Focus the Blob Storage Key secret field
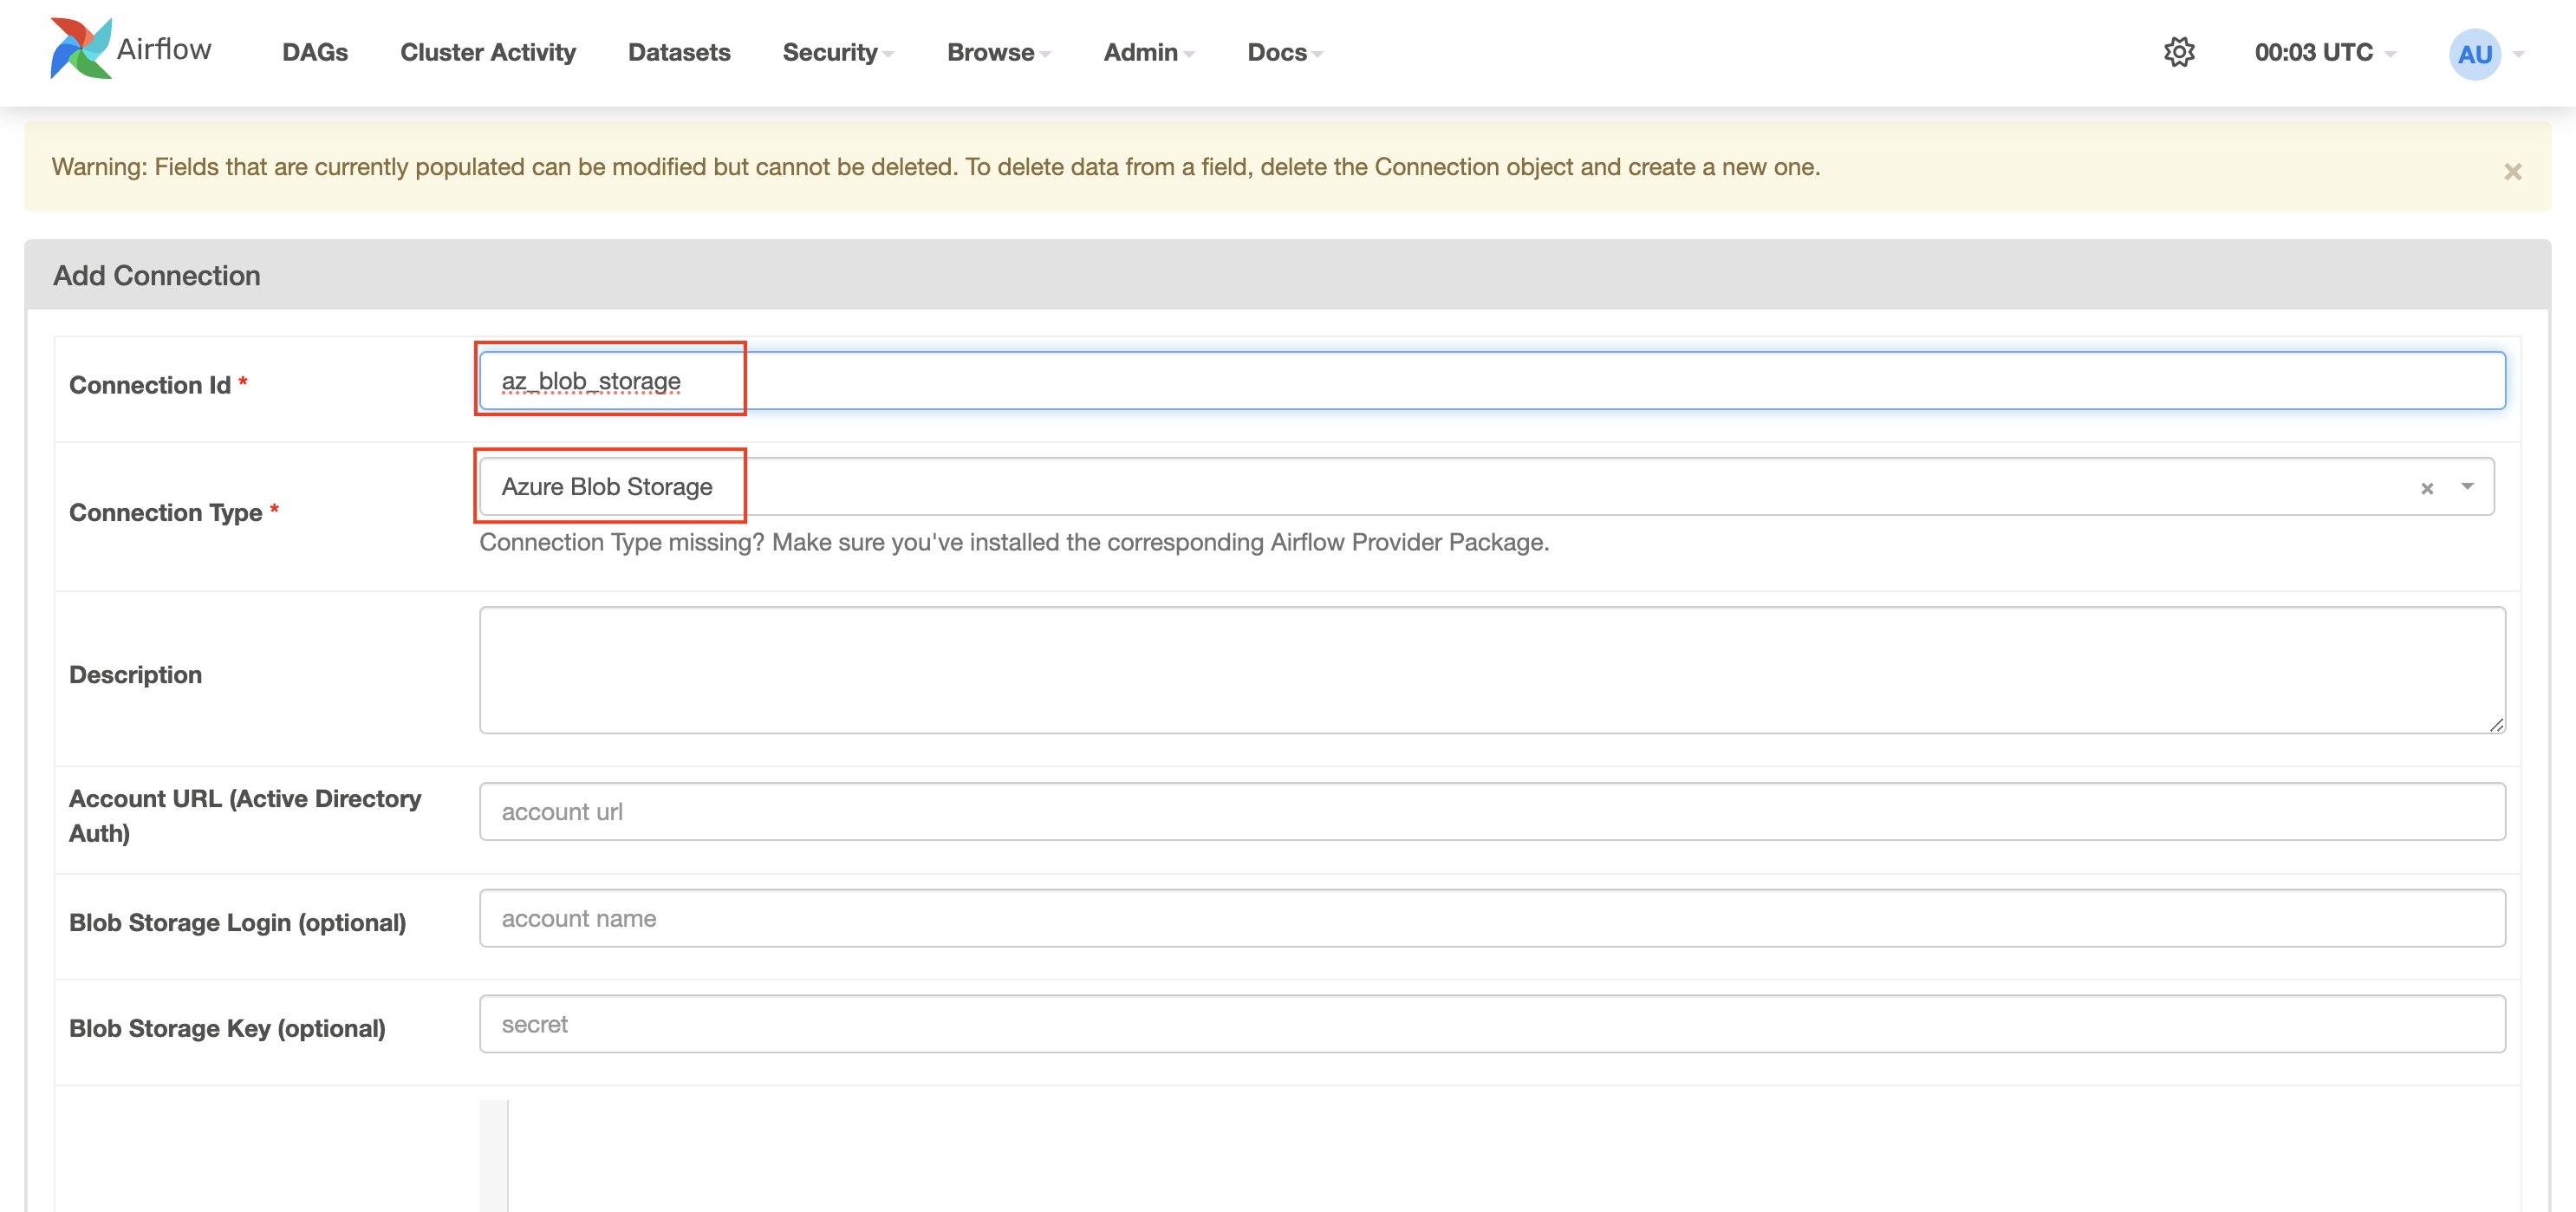Viewport: 2576px width, 1212px height. (x=1492, y=1024)
